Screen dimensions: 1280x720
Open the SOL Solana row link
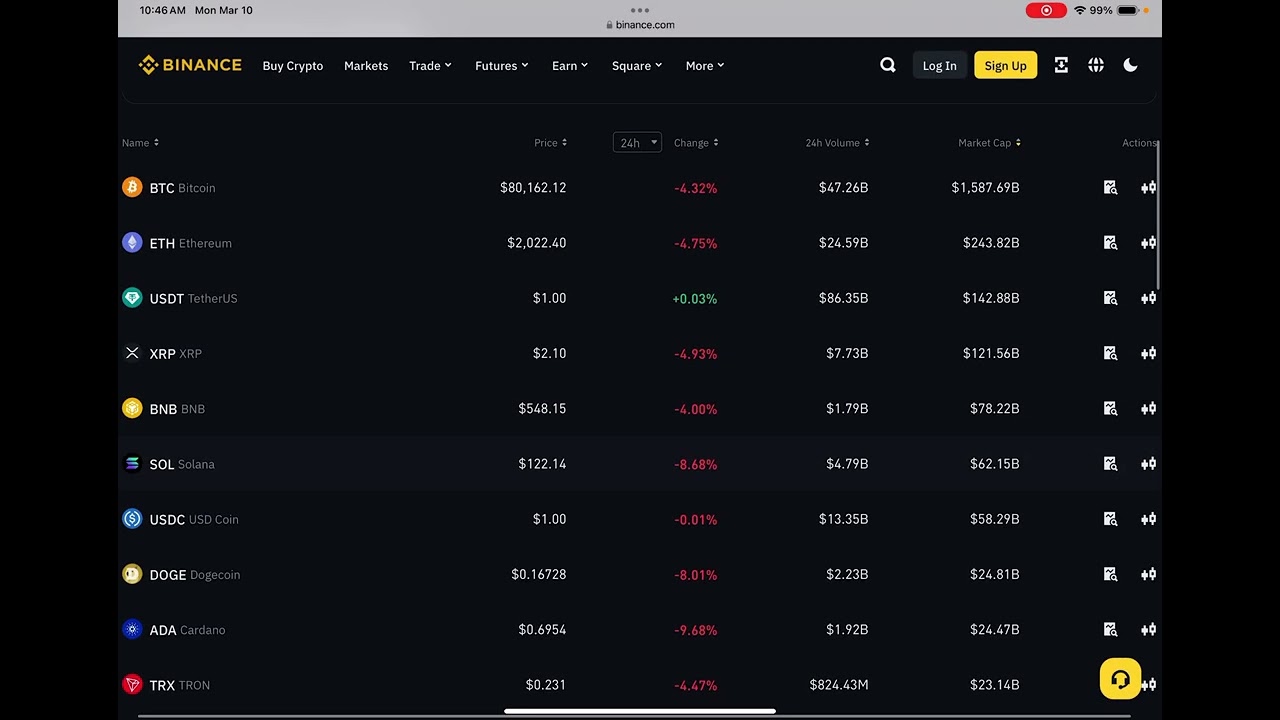(182, 464)
